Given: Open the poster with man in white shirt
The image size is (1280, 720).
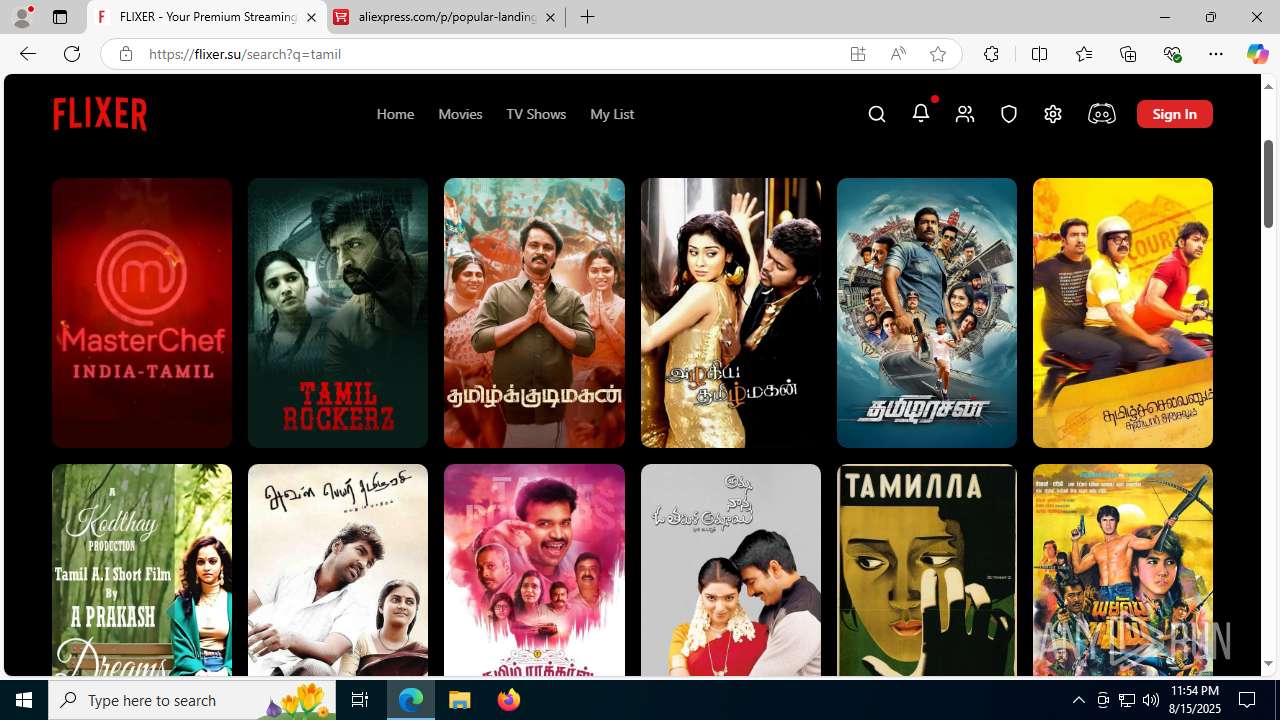Looking at the screenshot, I should coord(338,570).
